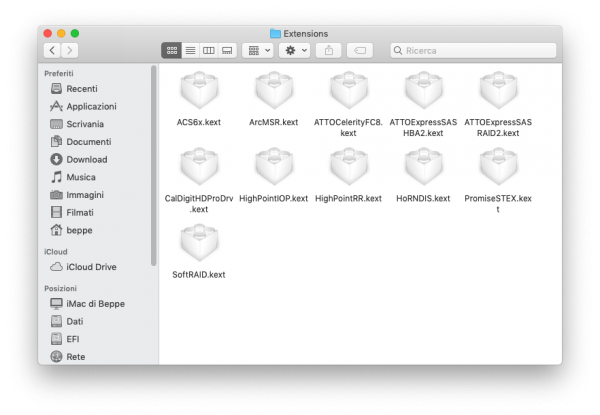Open Scrivania in the sidebar
600x415 pixels.
point(77,124)
